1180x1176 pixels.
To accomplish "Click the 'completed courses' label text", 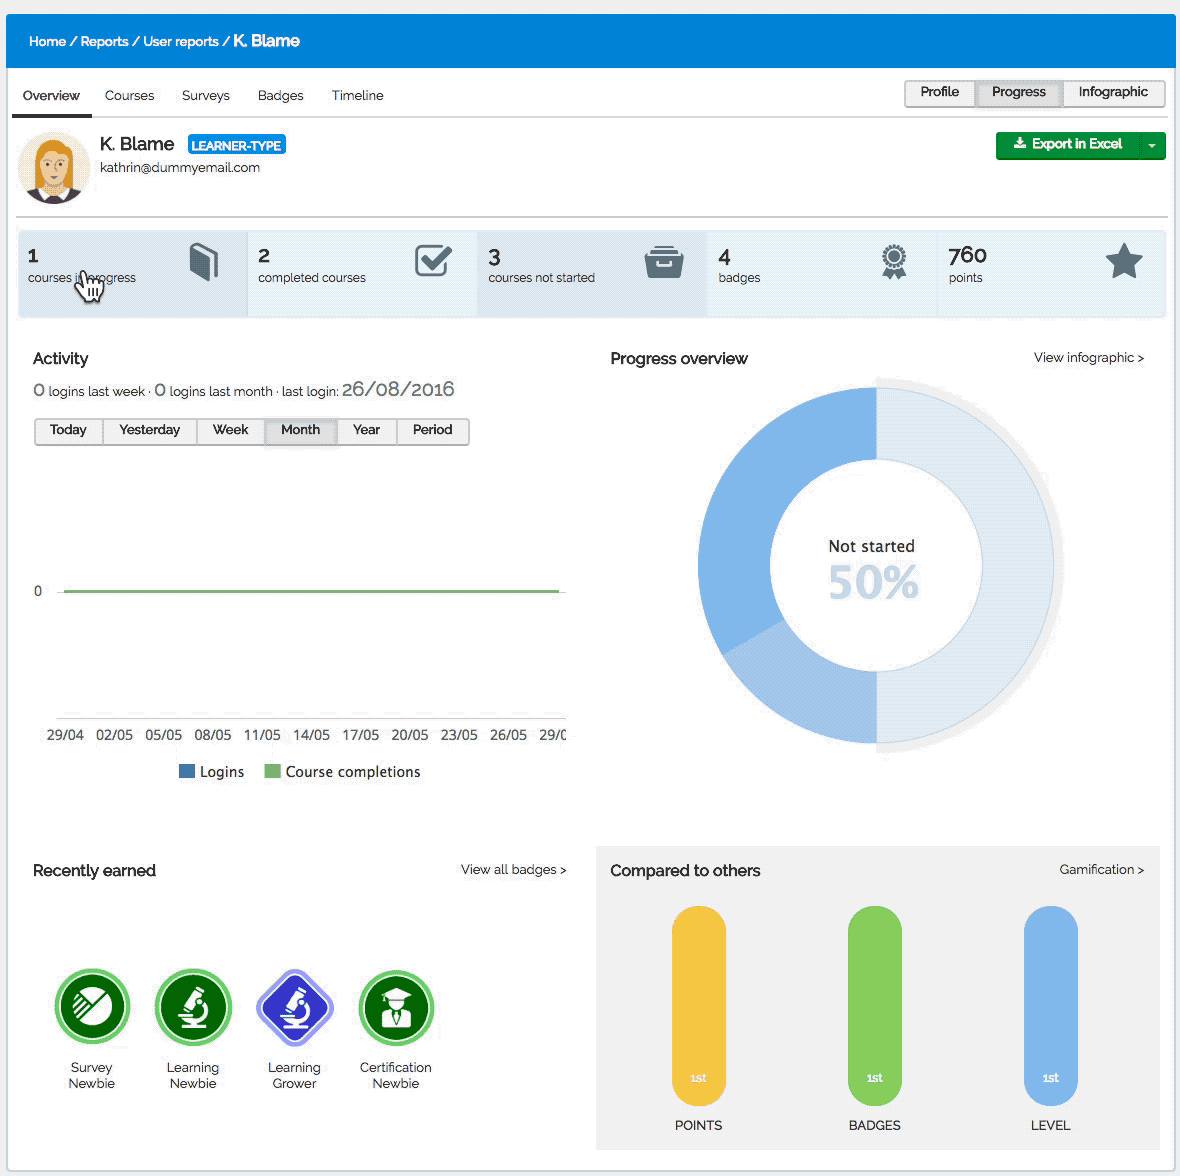I will [312, 278].
